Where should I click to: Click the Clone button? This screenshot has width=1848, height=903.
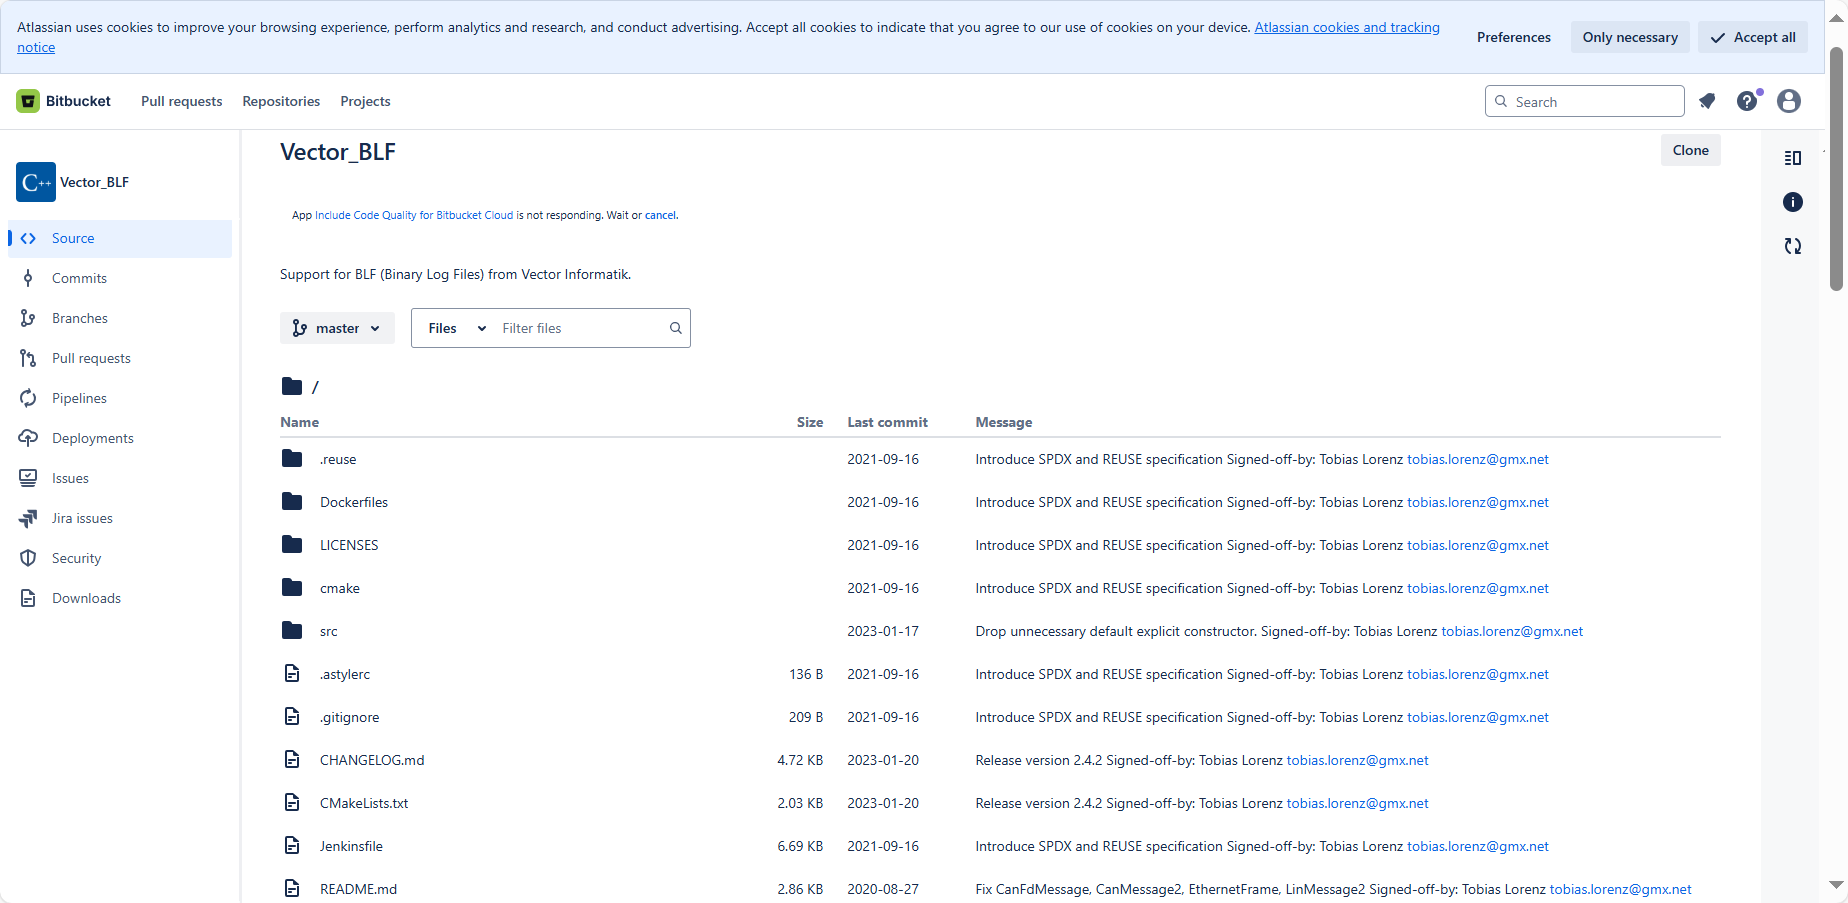coord(1690,150)
